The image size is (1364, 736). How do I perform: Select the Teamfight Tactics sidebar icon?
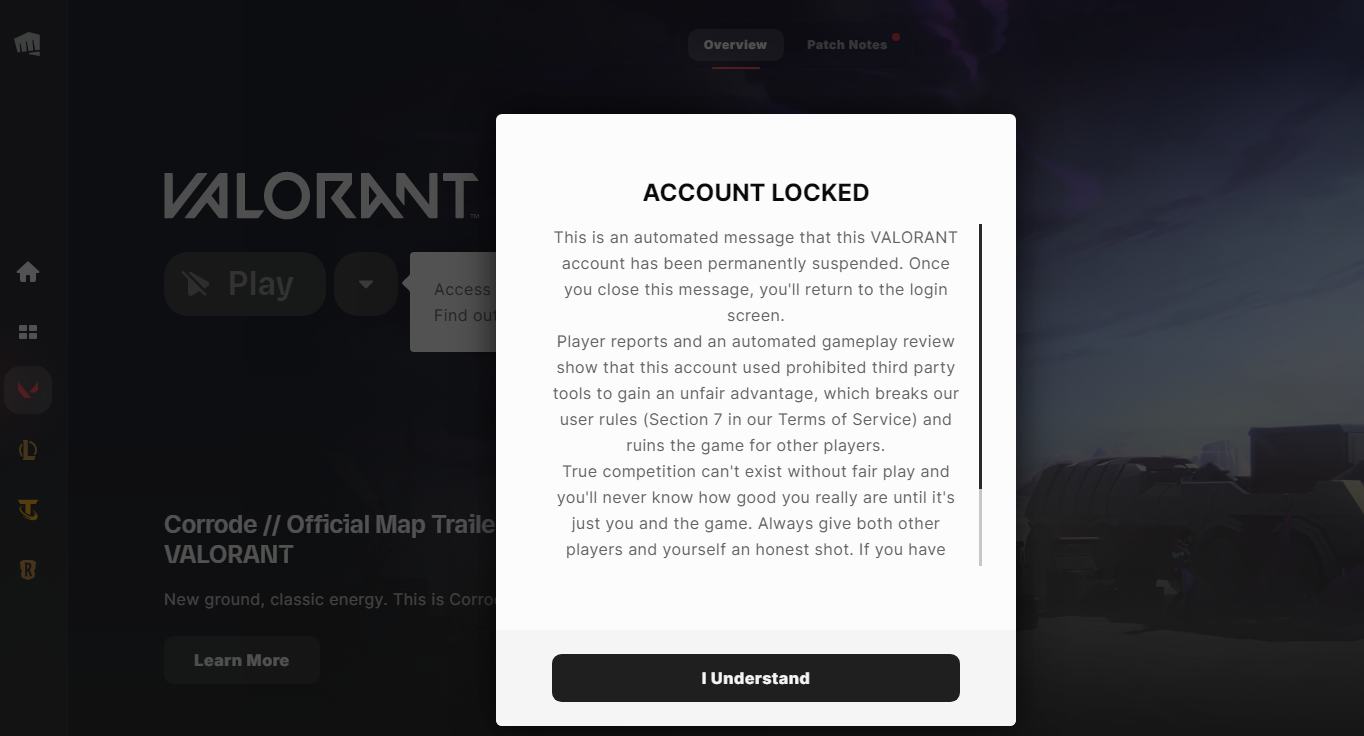pyautogui.click(x=28, y=511)
